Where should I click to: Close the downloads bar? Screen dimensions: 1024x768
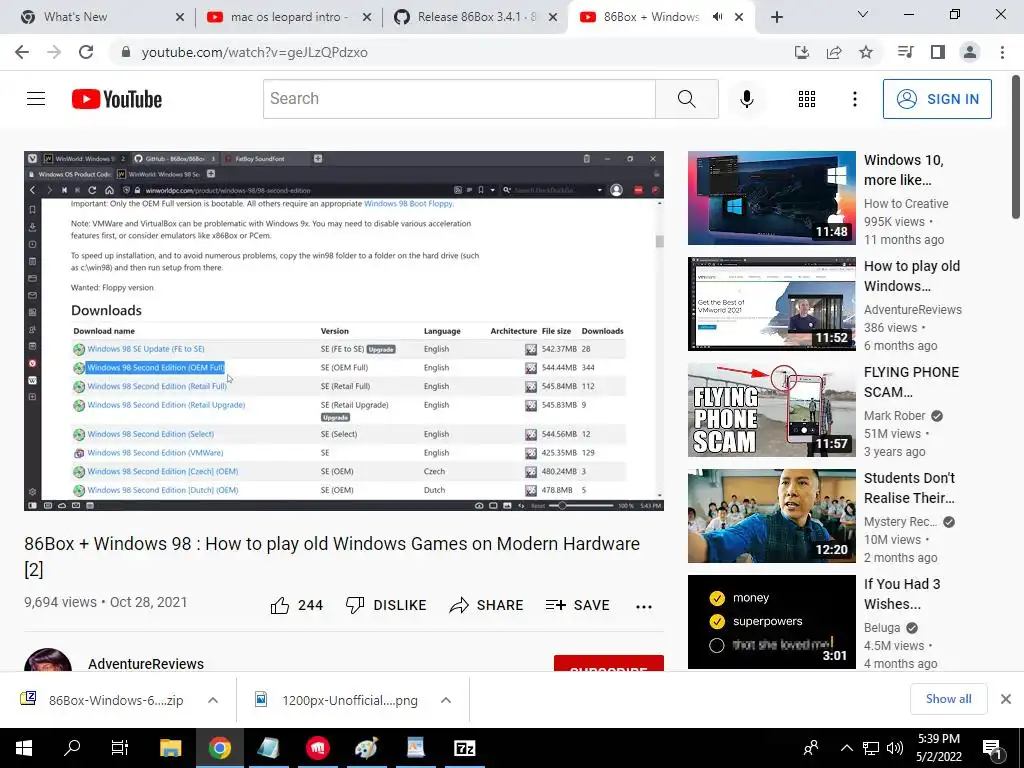1006,699
